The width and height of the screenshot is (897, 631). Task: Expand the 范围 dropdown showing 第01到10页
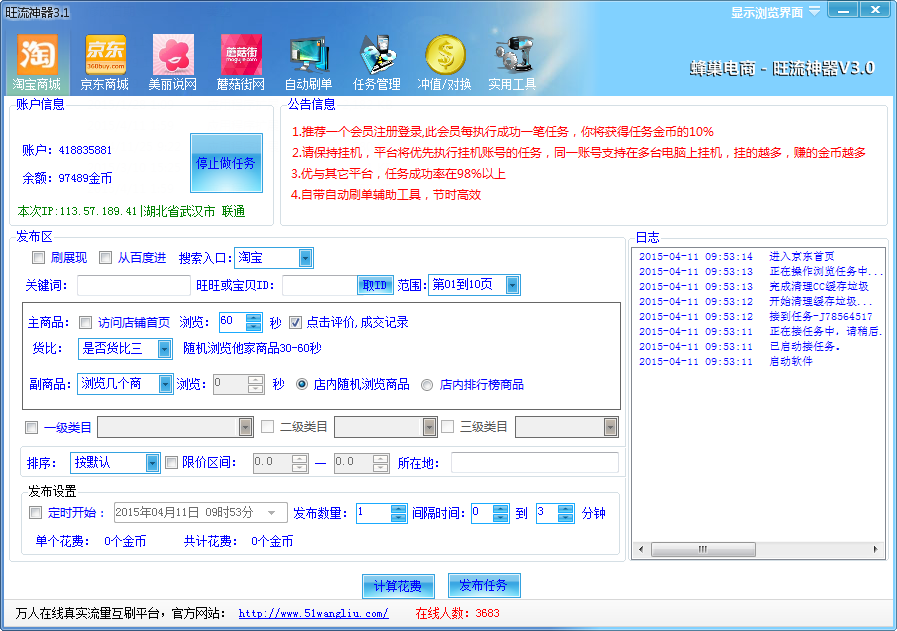click(513, 284)
